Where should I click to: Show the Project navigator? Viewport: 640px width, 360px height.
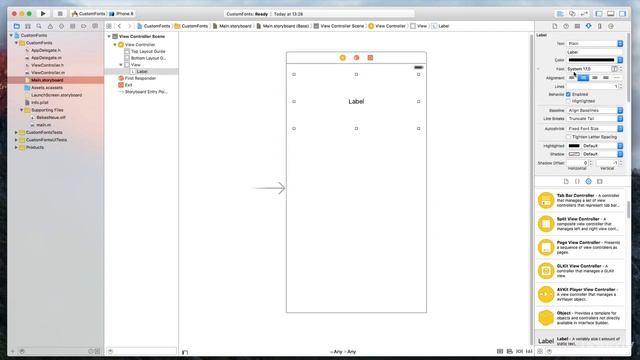pyautogui.click(x=16, y=26)
